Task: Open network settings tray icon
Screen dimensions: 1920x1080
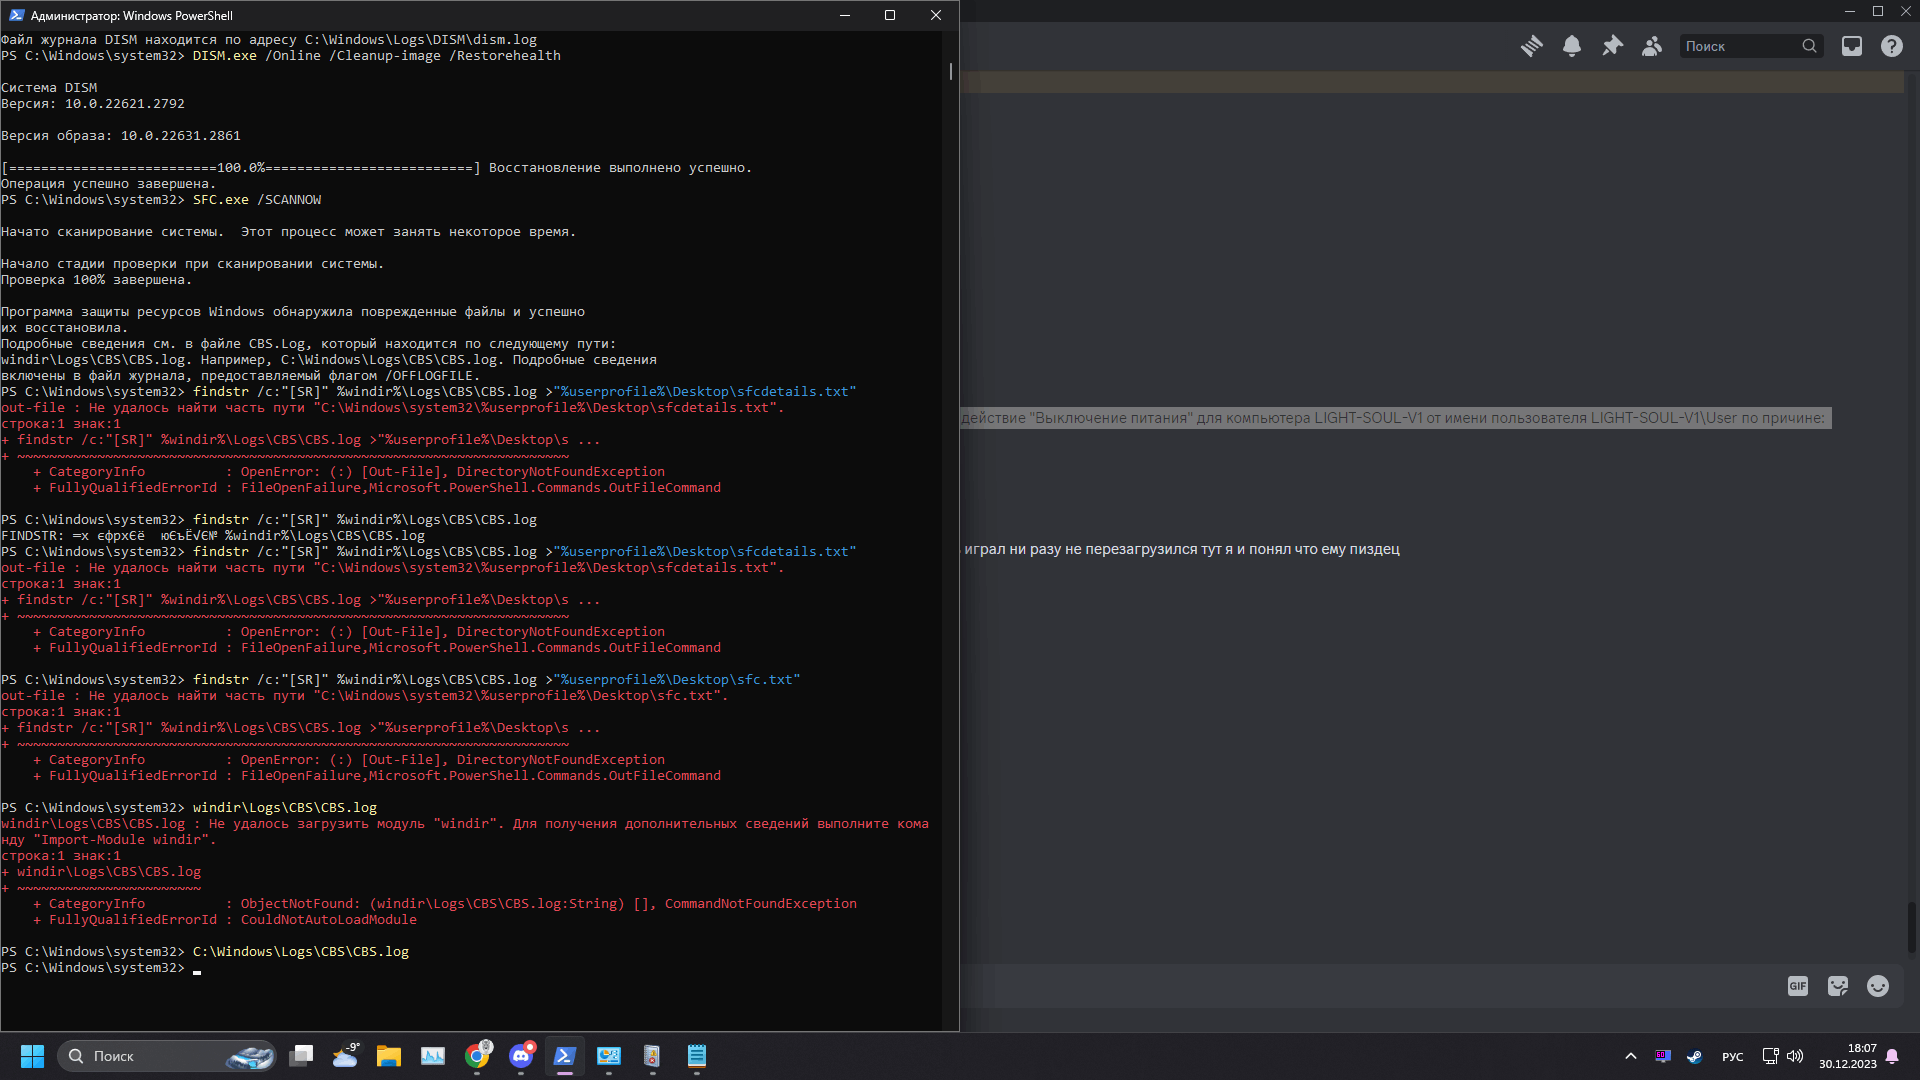Action: 1770,1056
